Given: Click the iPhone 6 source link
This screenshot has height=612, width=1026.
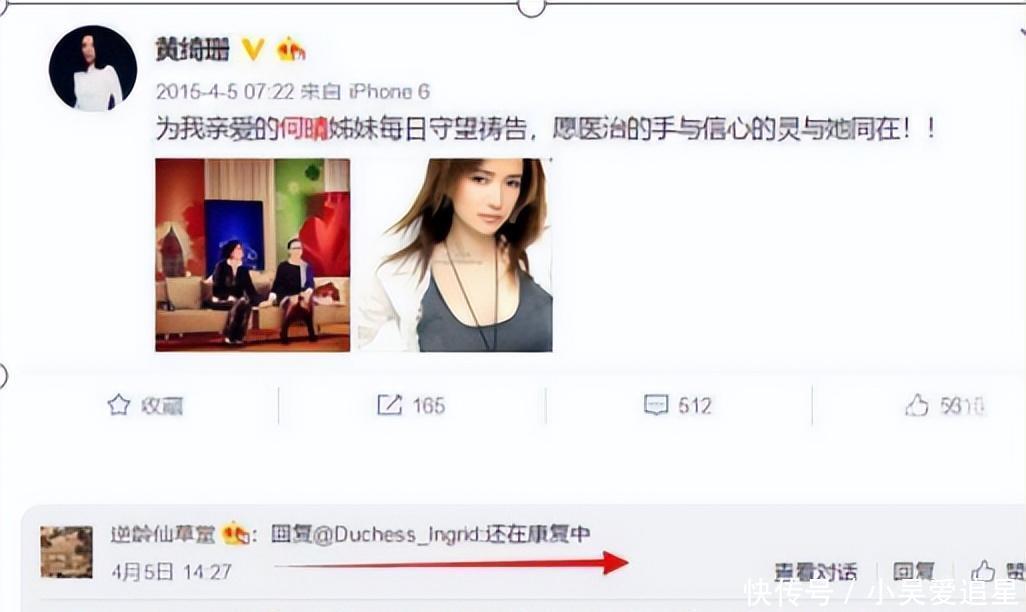Looking at the screenshot, I should [x=389, y=92].
